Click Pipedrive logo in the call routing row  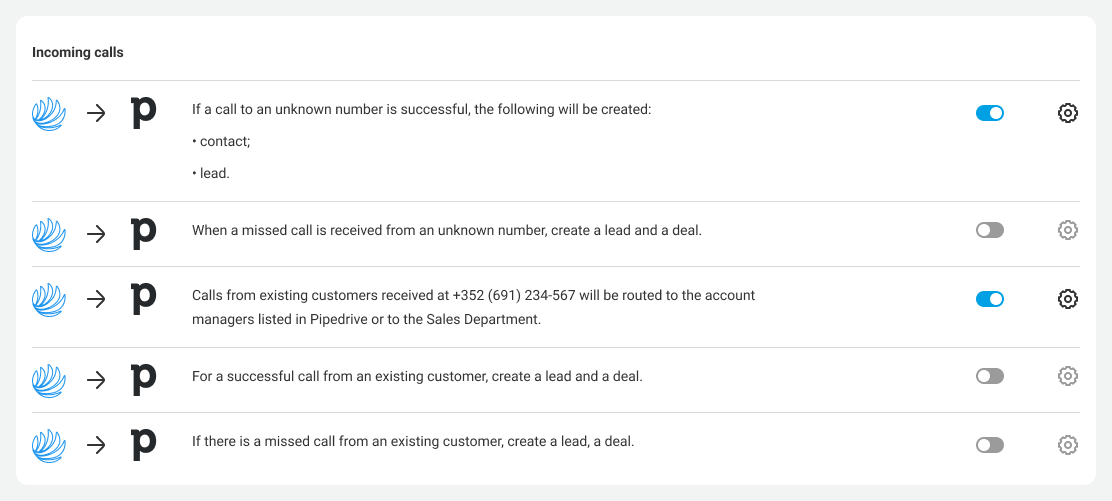click(x=144, y=299)
